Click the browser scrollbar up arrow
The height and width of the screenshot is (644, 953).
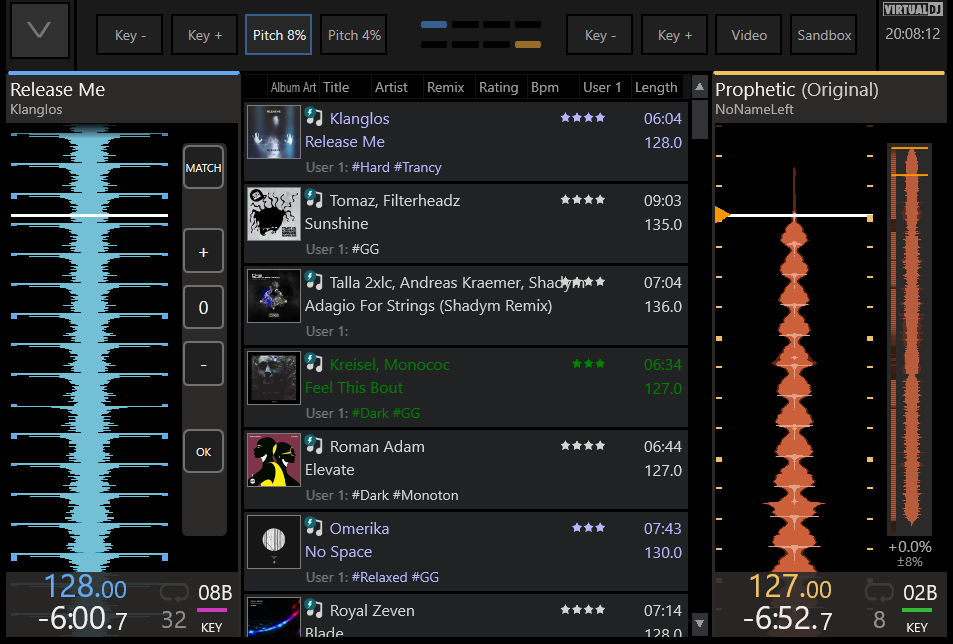point(700,87)
